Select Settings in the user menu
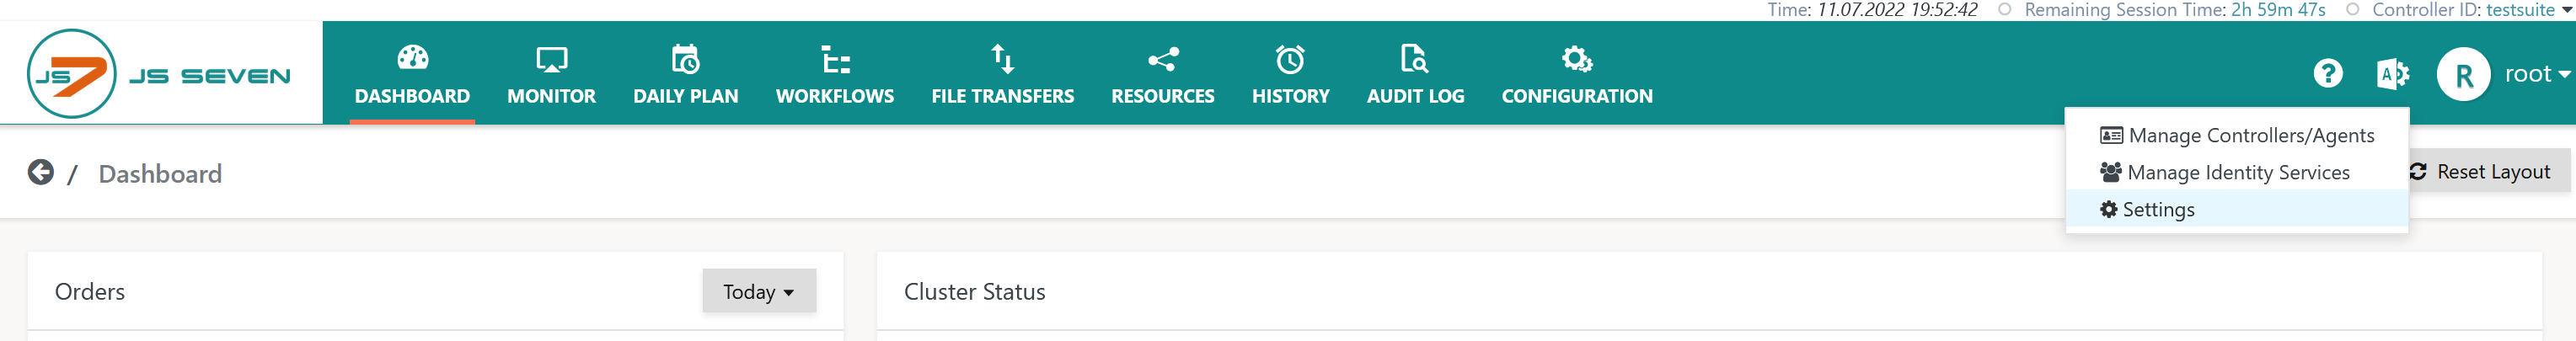The width and height of the screenshot is (2576, 341). pyautogui.click(x=2237, y=209)
